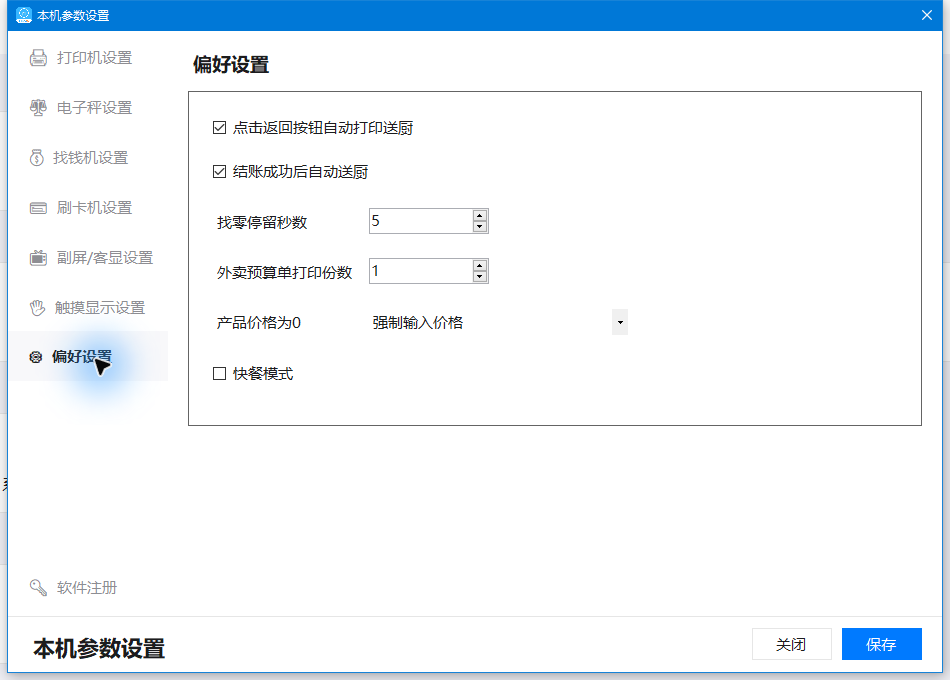This screenshot has width=950, height=680.
Task: Click the software registration key icon
Action: point(38,587)
